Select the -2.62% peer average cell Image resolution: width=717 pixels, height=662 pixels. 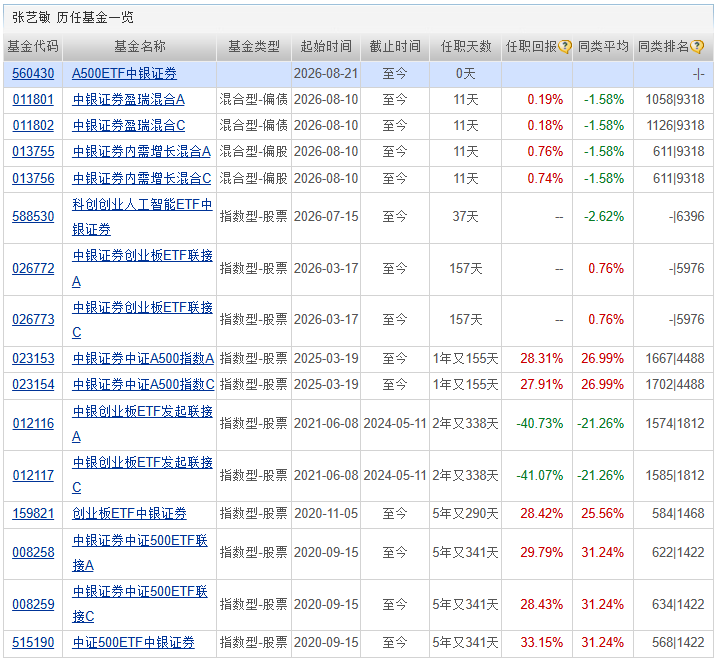point(604,216)
